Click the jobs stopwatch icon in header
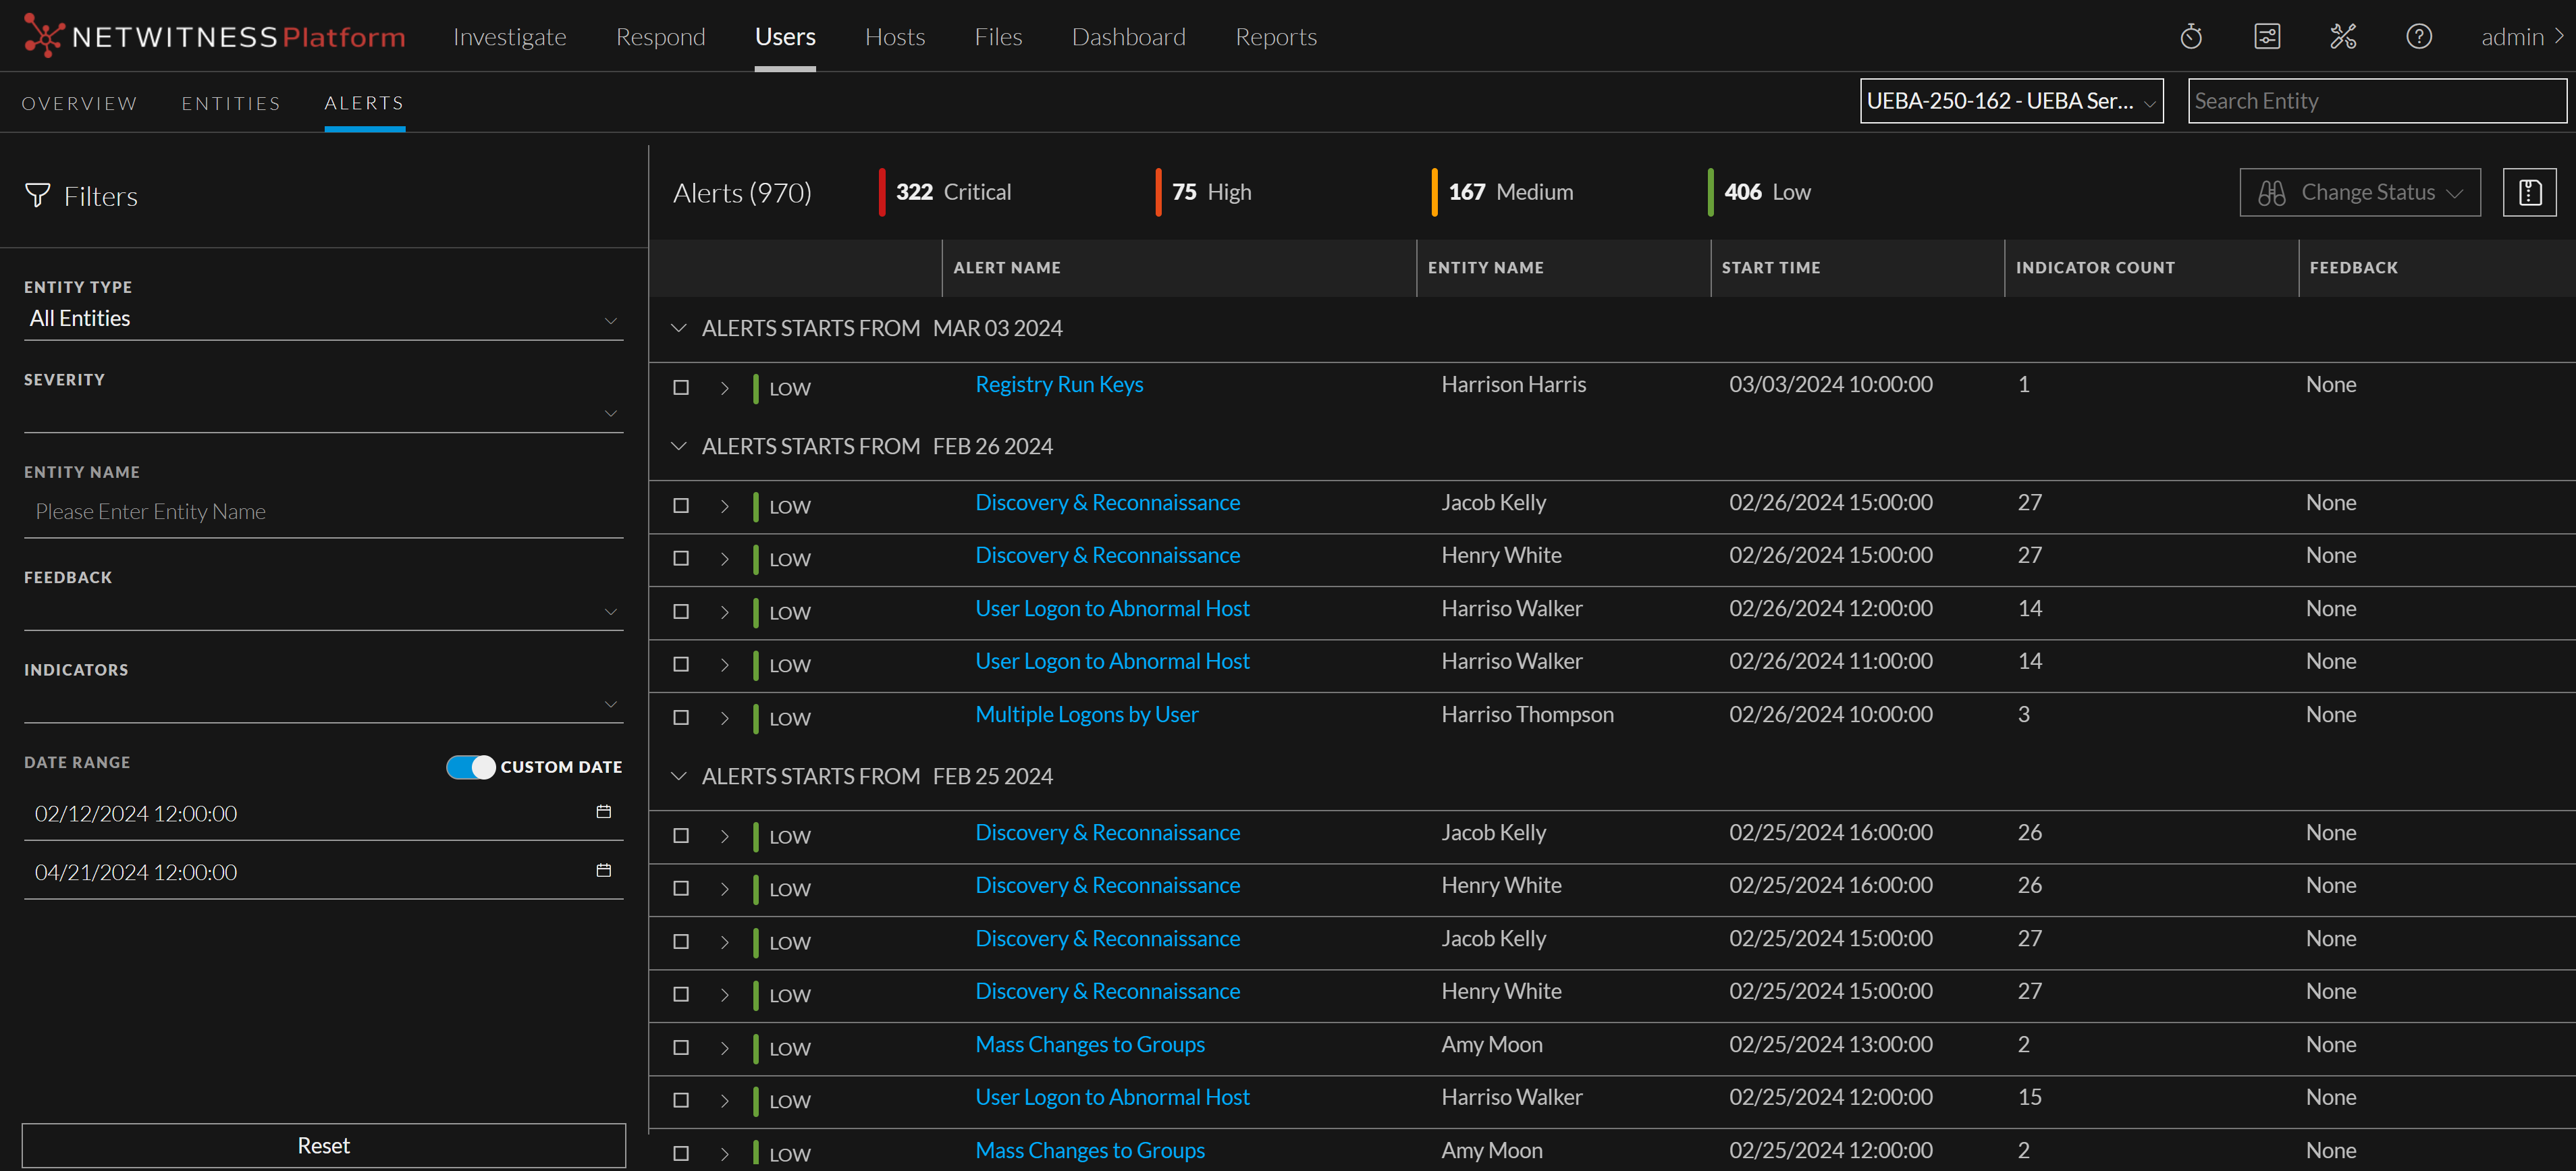The width and height of the screenshot is (2576, 1171). (2190, 37)
